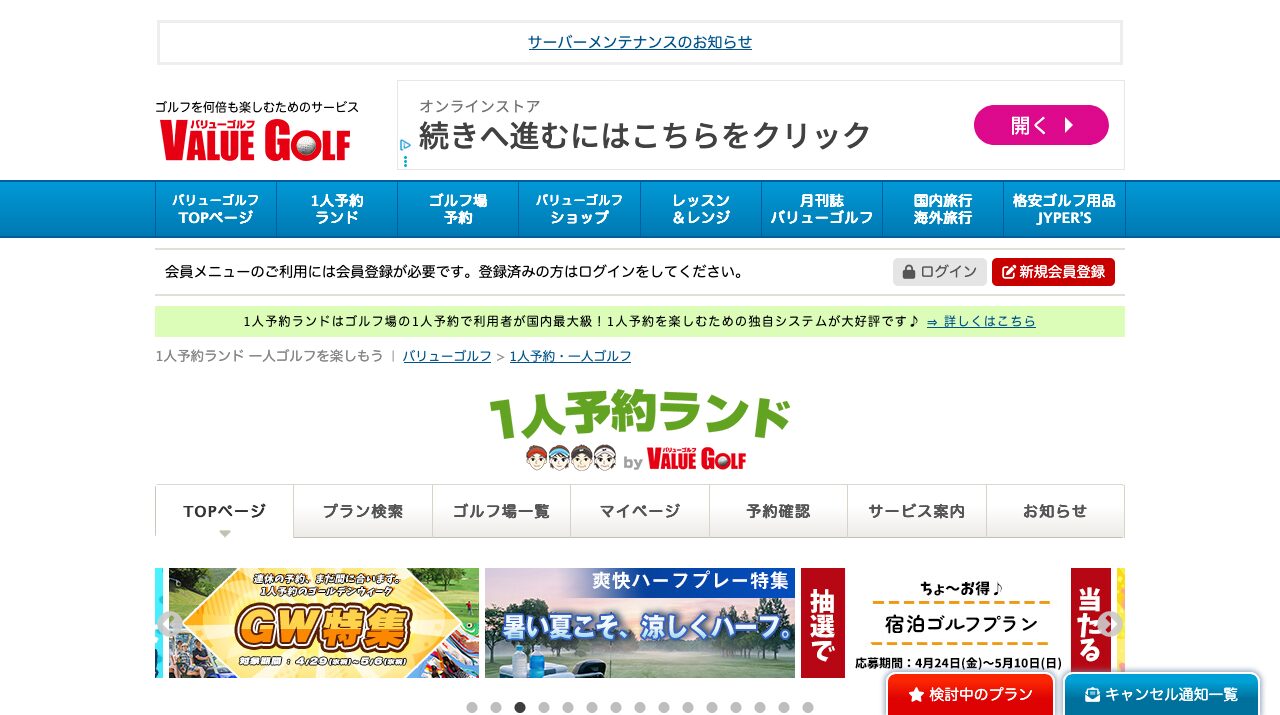Open 検討中のプラン button
Viewport: 1280px width, 715px height.
click(970, 694)
